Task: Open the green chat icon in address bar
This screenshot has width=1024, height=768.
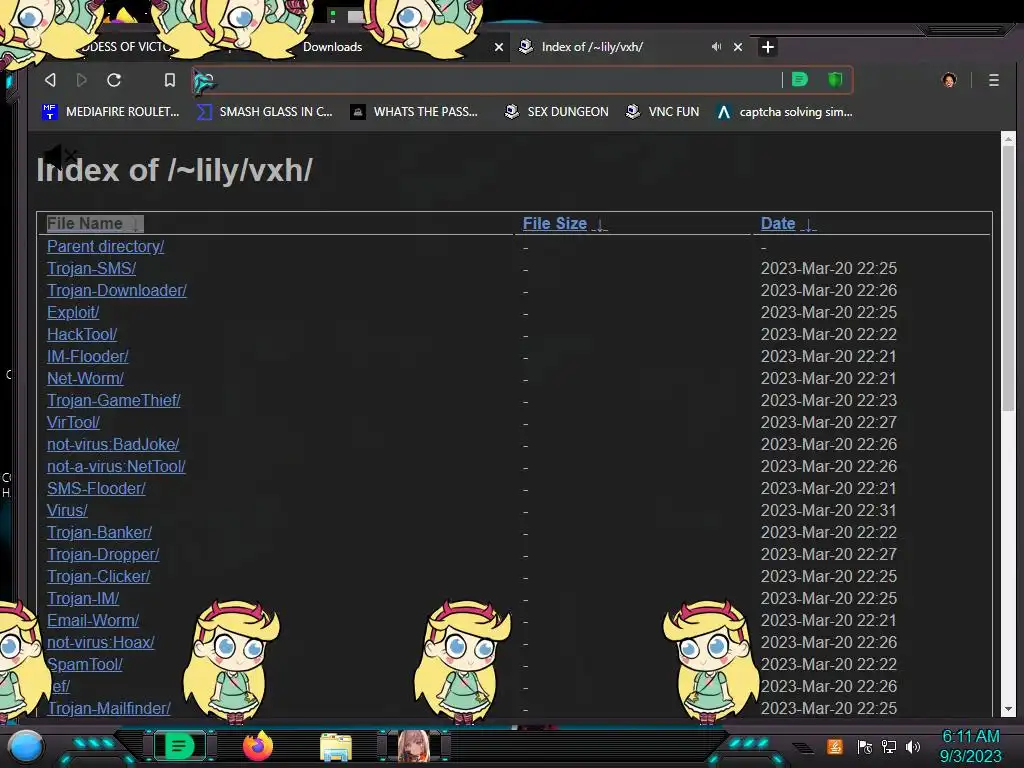Action: point(800,80)
